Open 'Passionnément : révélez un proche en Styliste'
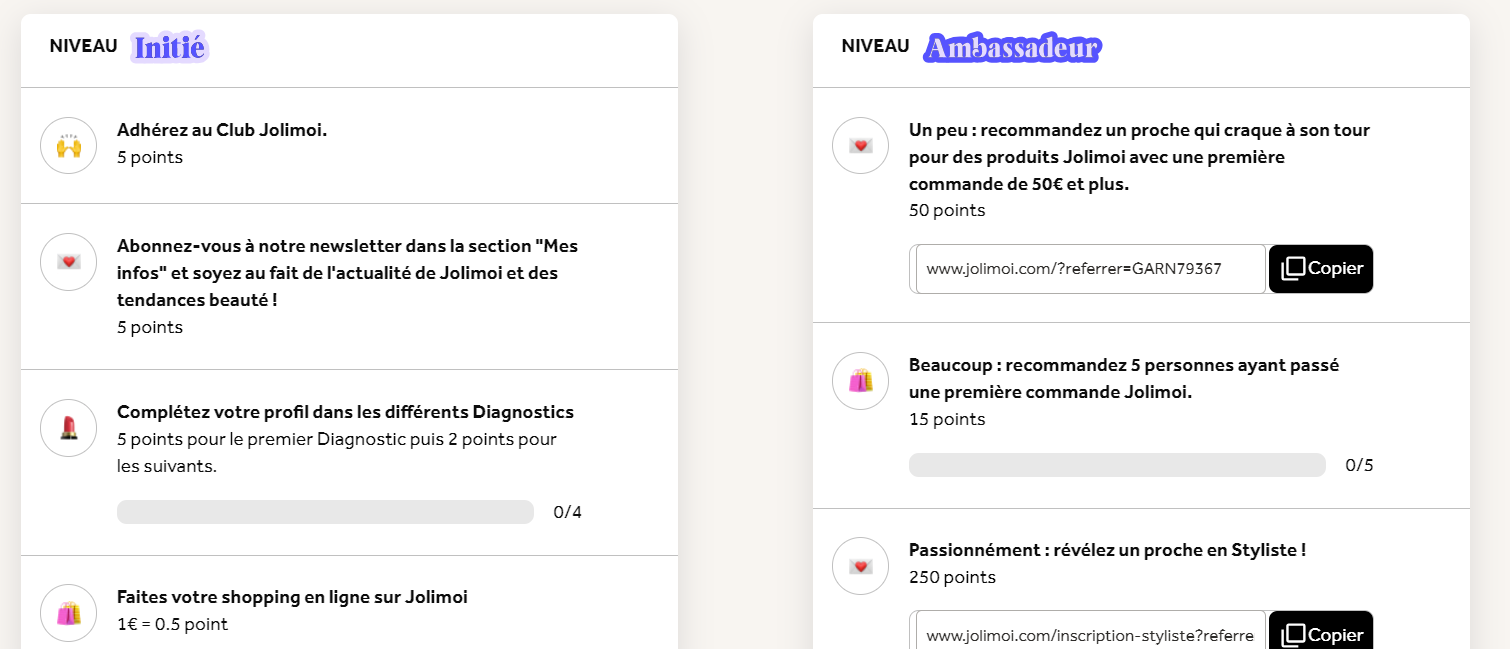Screen dimensions: 1510x649 (1107, 550)
